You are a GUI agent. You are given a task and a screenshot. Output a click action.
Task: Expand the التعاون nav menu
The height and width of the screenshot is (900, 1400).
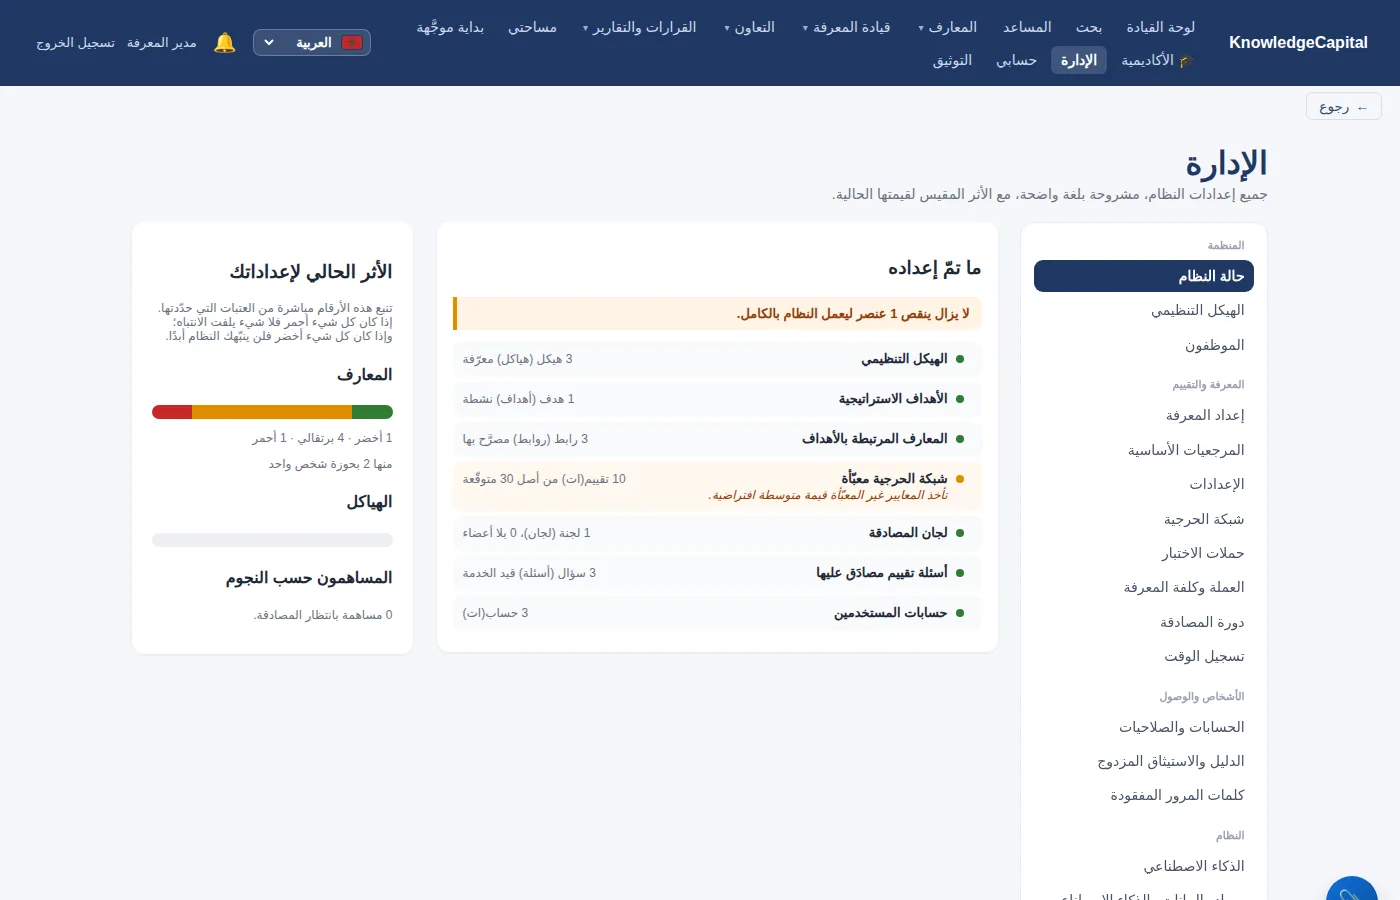749,27
